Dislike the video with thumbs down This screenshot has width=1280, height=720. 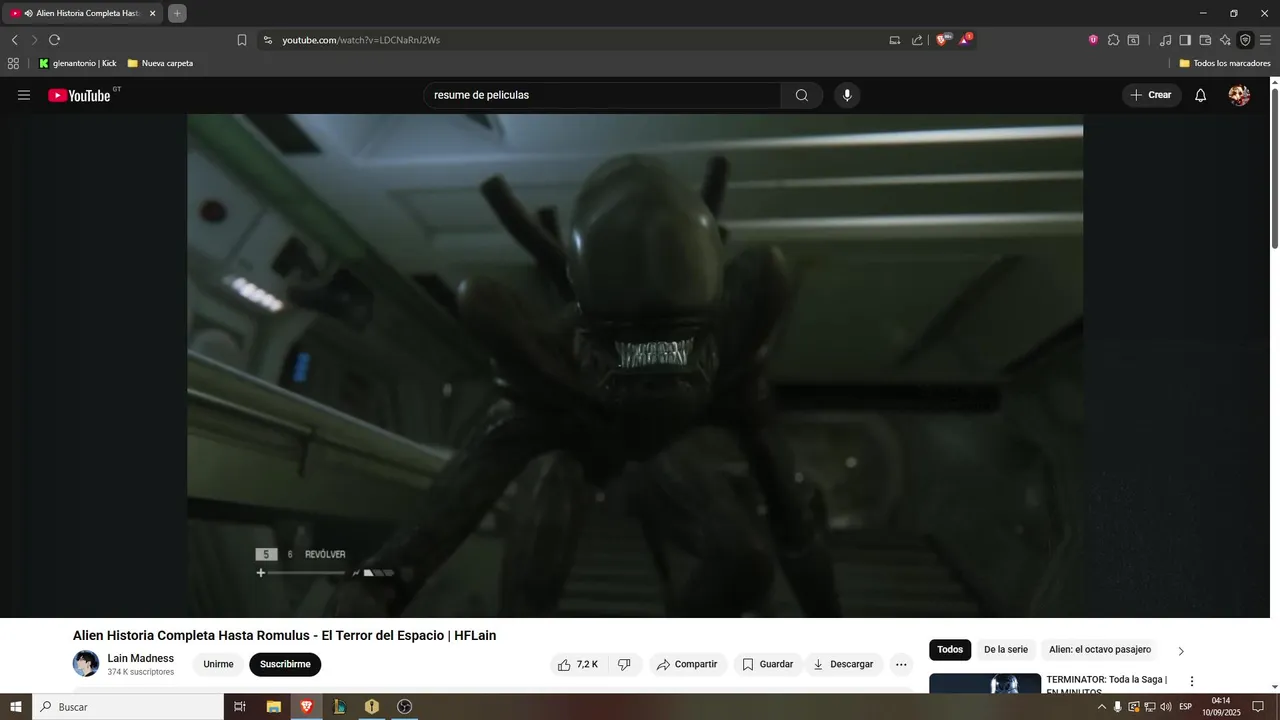tap(624, 664)
